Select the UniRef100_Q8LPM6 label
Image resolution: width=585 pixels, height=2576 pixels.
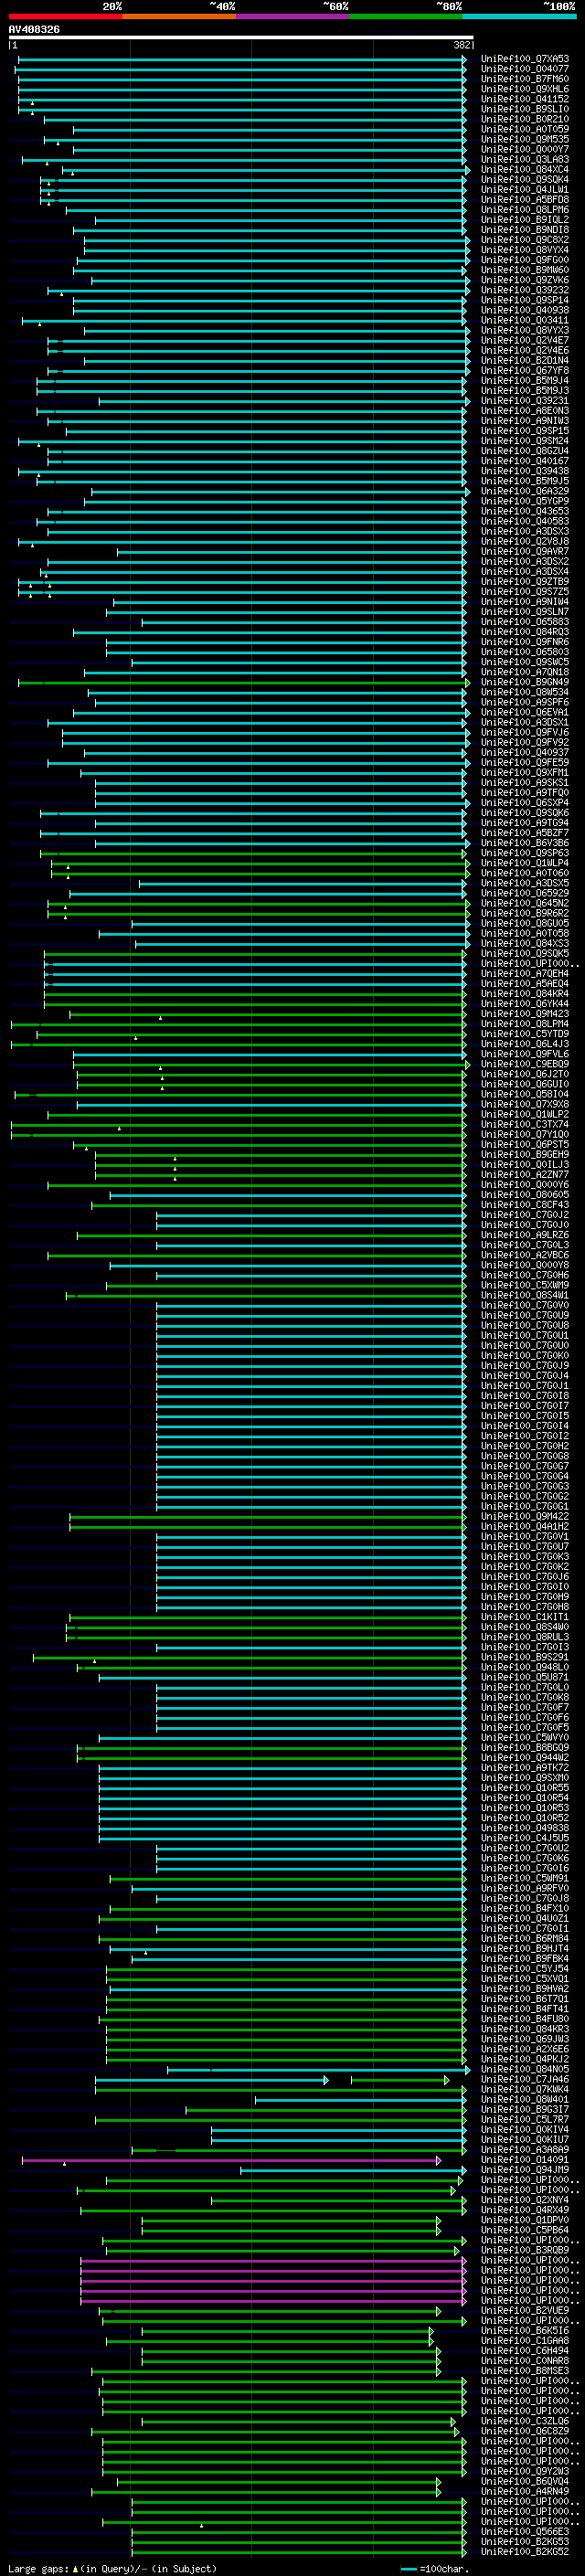point(525,210)
